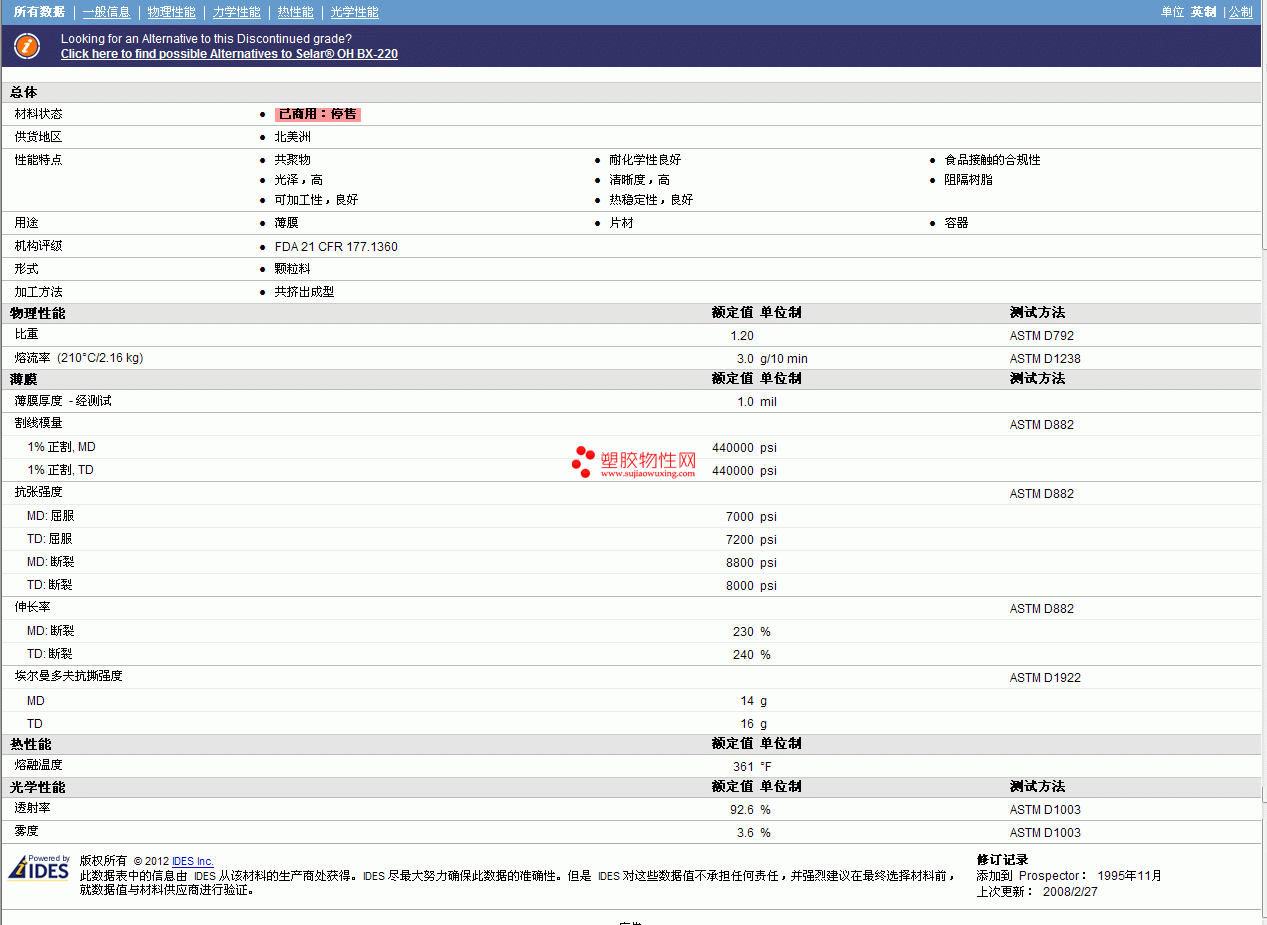Click the 食品接触的合规性 feature

coord(993,160)
